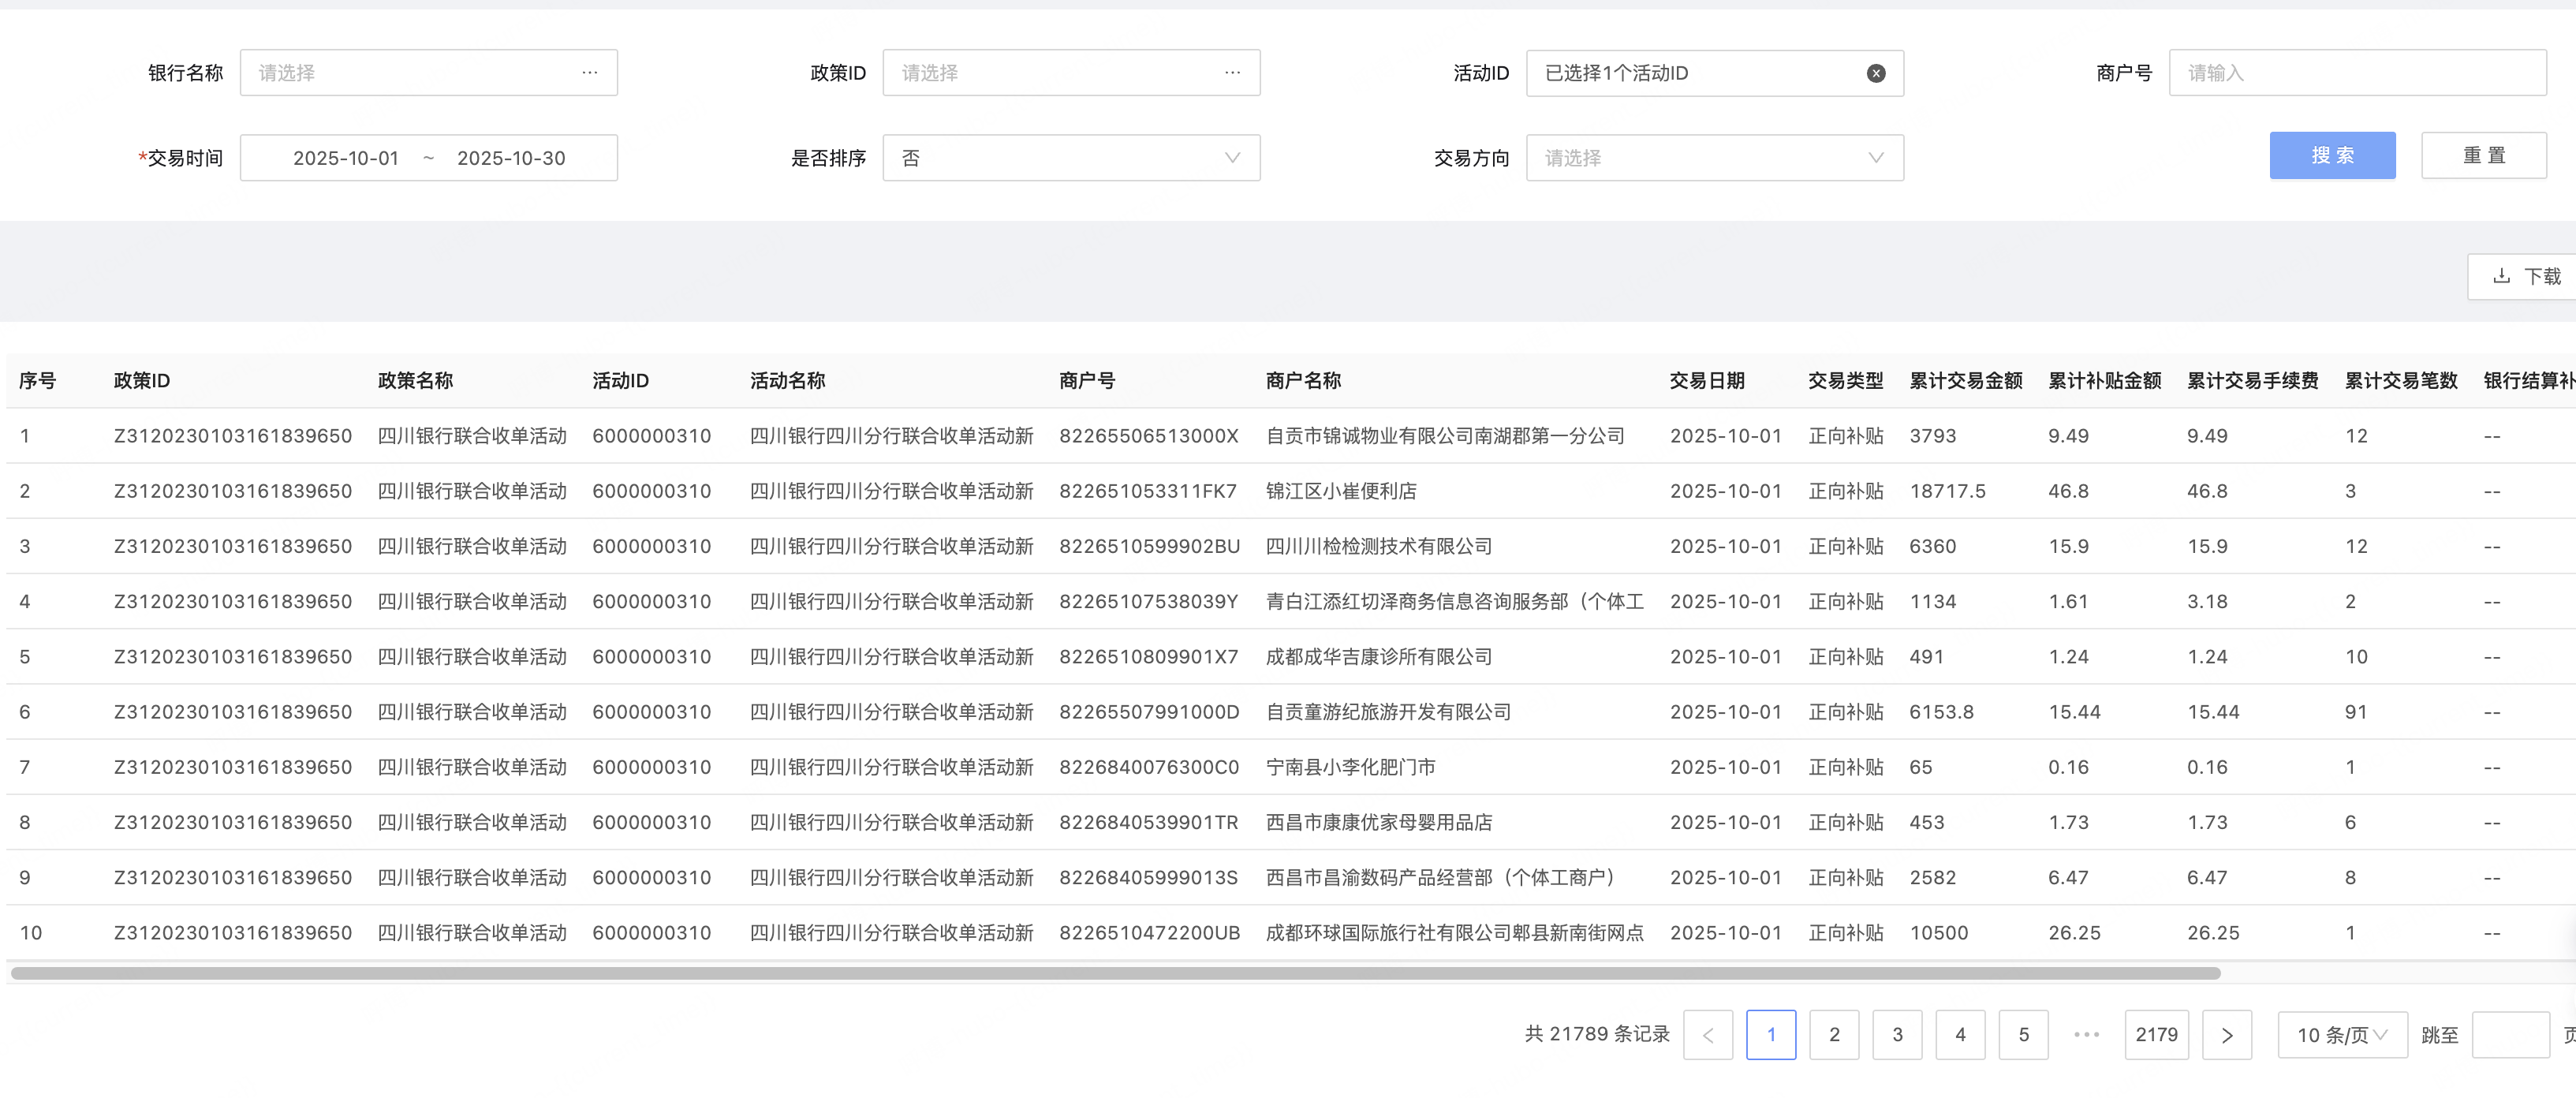
Task: Click the ellipsis icon in 政策ID field
Action: [1231, 73]
